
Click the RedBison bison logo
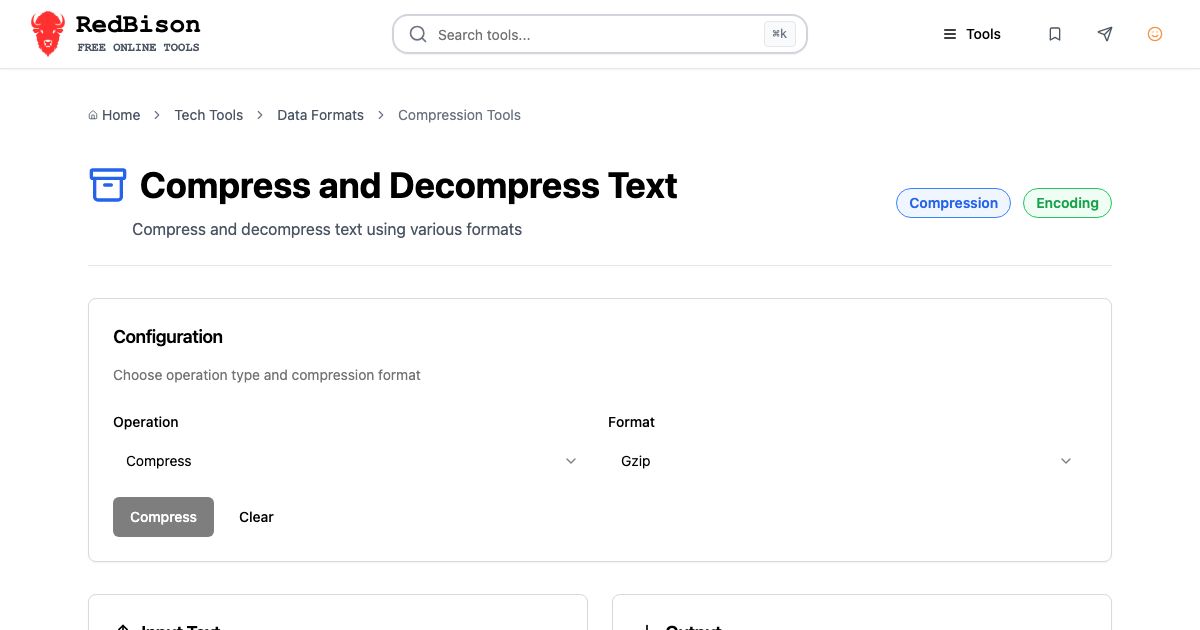(48, 34)
